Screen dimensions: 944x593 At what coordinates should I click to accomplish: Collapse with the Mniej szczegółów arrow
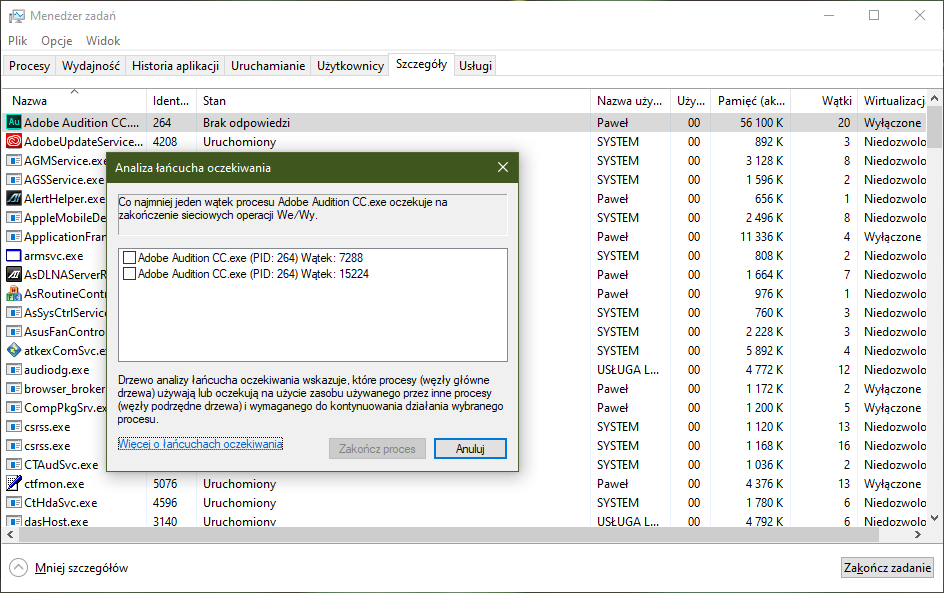19,567
